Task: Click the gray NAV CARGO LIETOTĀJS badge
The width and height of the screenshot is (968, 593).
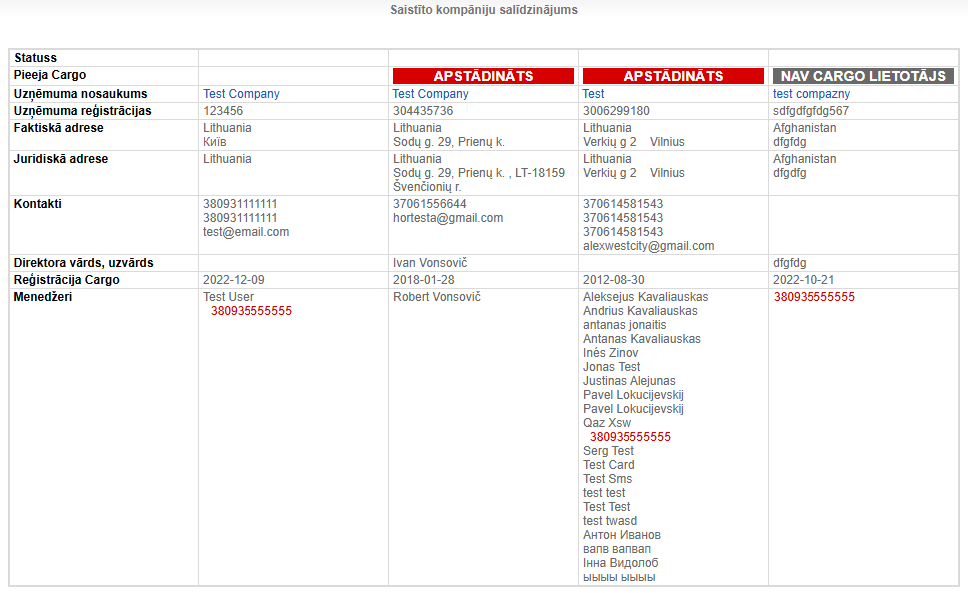Action: (x=863, y=76)
